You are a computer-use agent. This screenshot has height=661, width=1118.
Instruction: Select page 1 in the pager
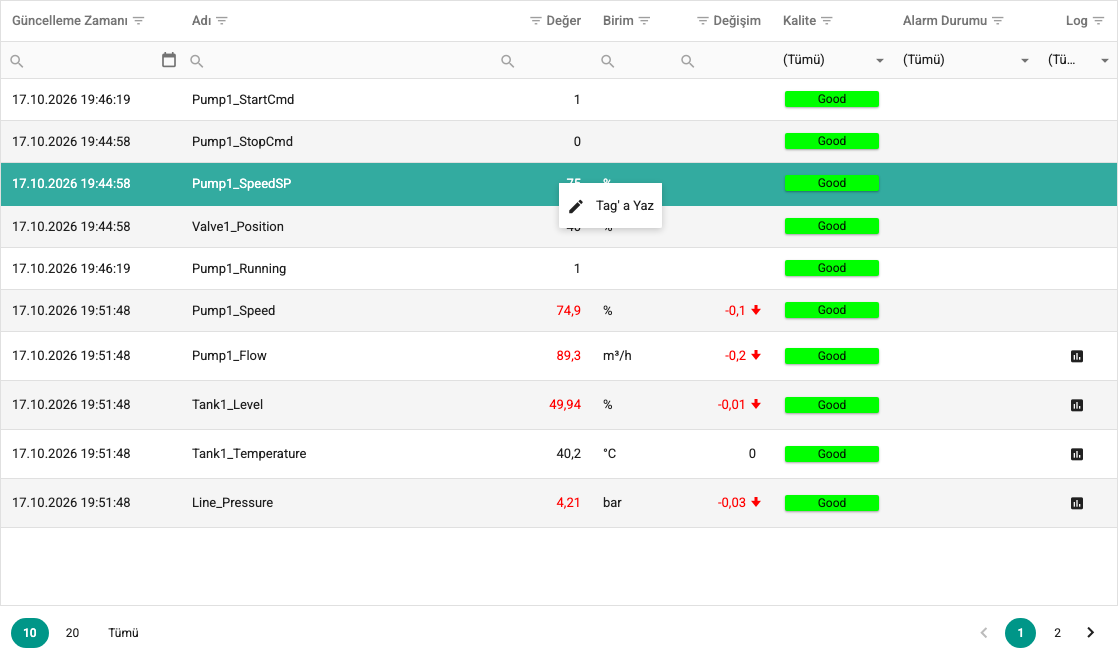click(x=1020, y=632)
